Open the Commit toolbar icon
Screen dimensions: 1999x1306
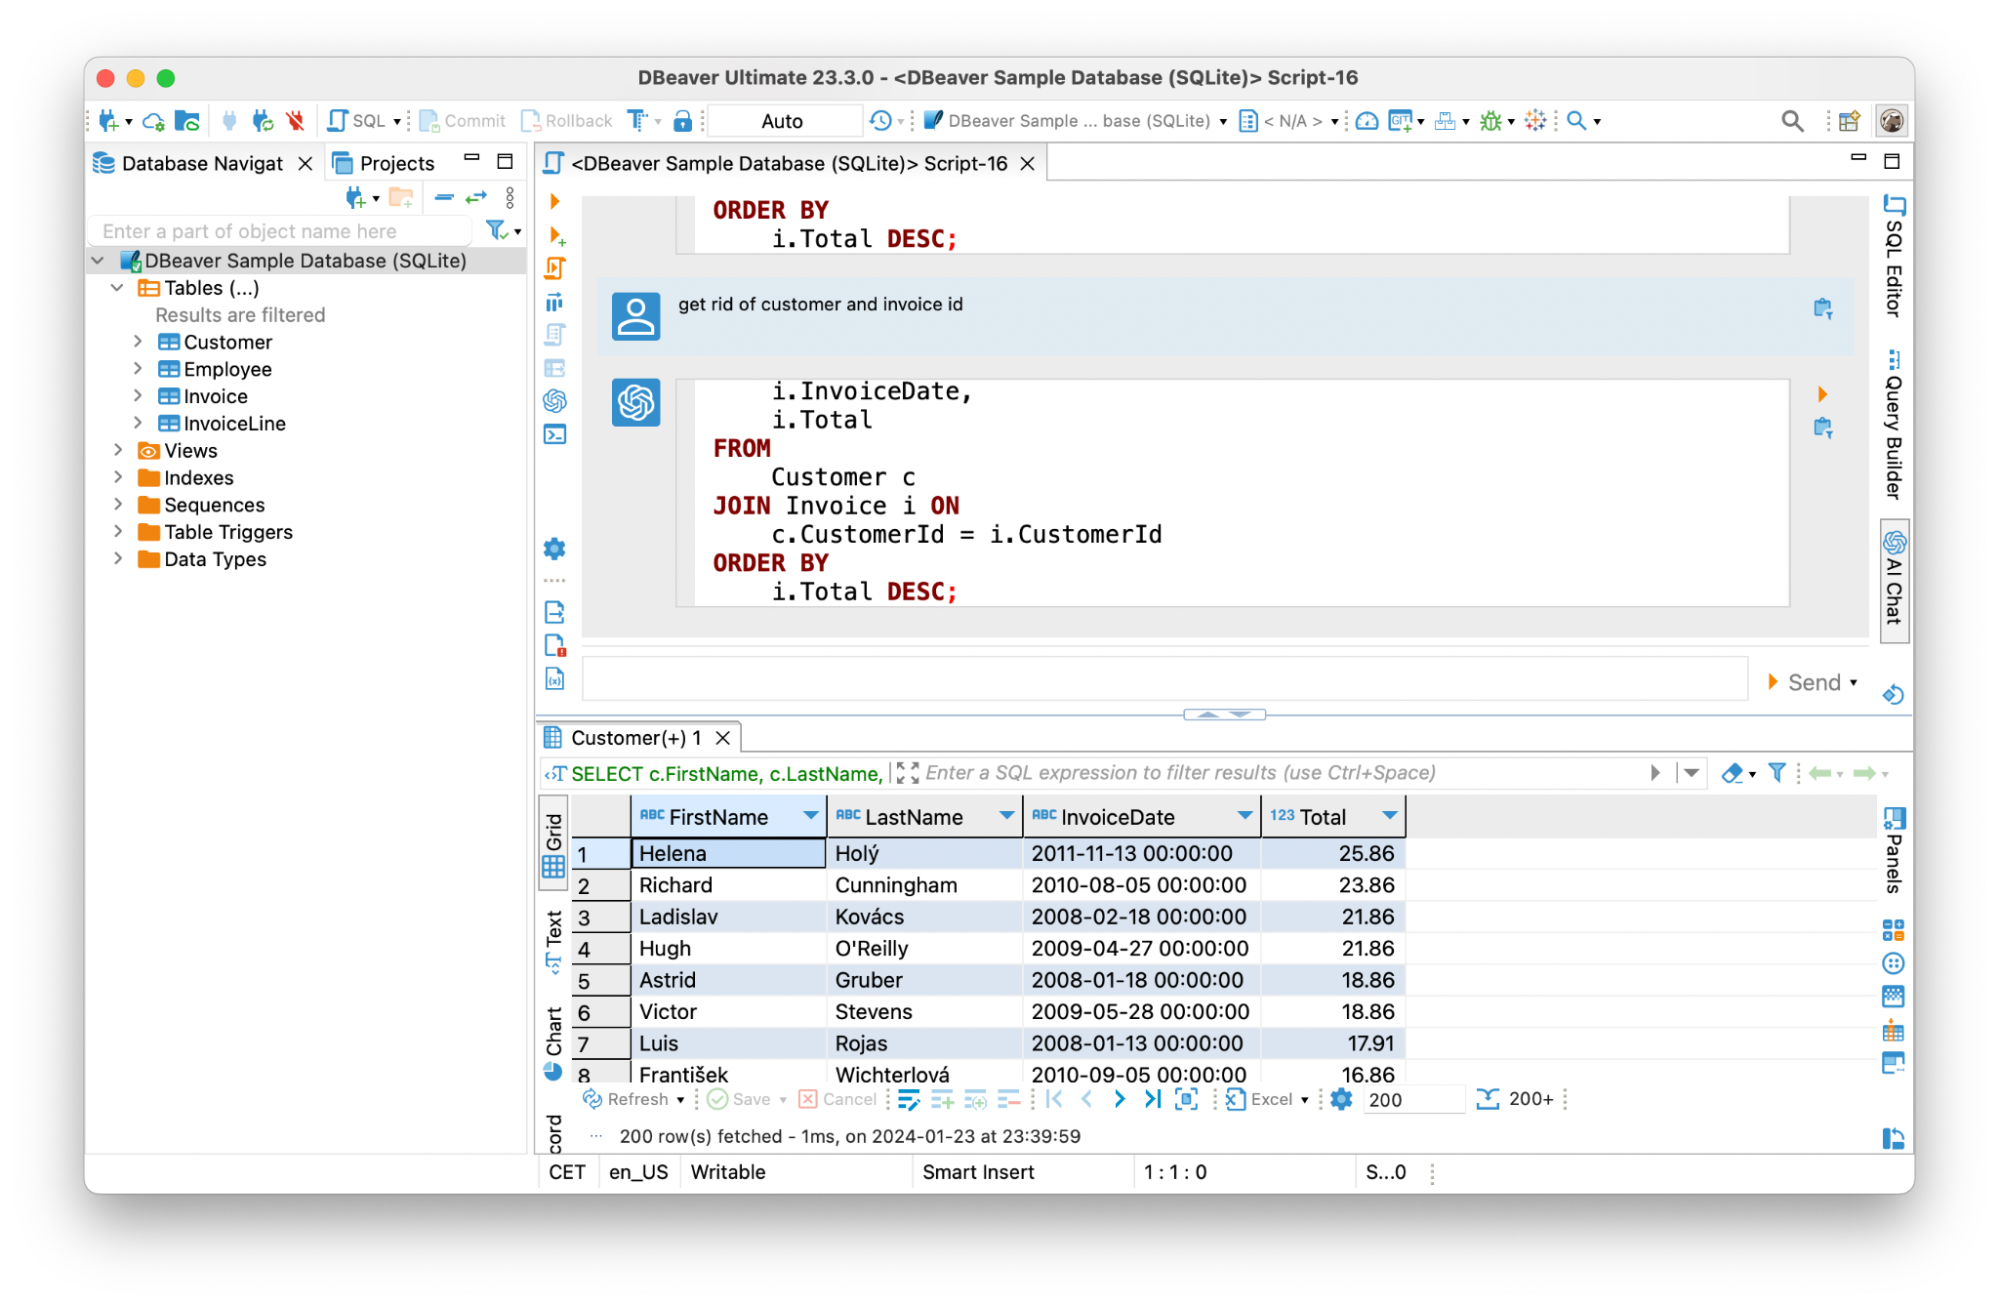(x=463, y=120)
